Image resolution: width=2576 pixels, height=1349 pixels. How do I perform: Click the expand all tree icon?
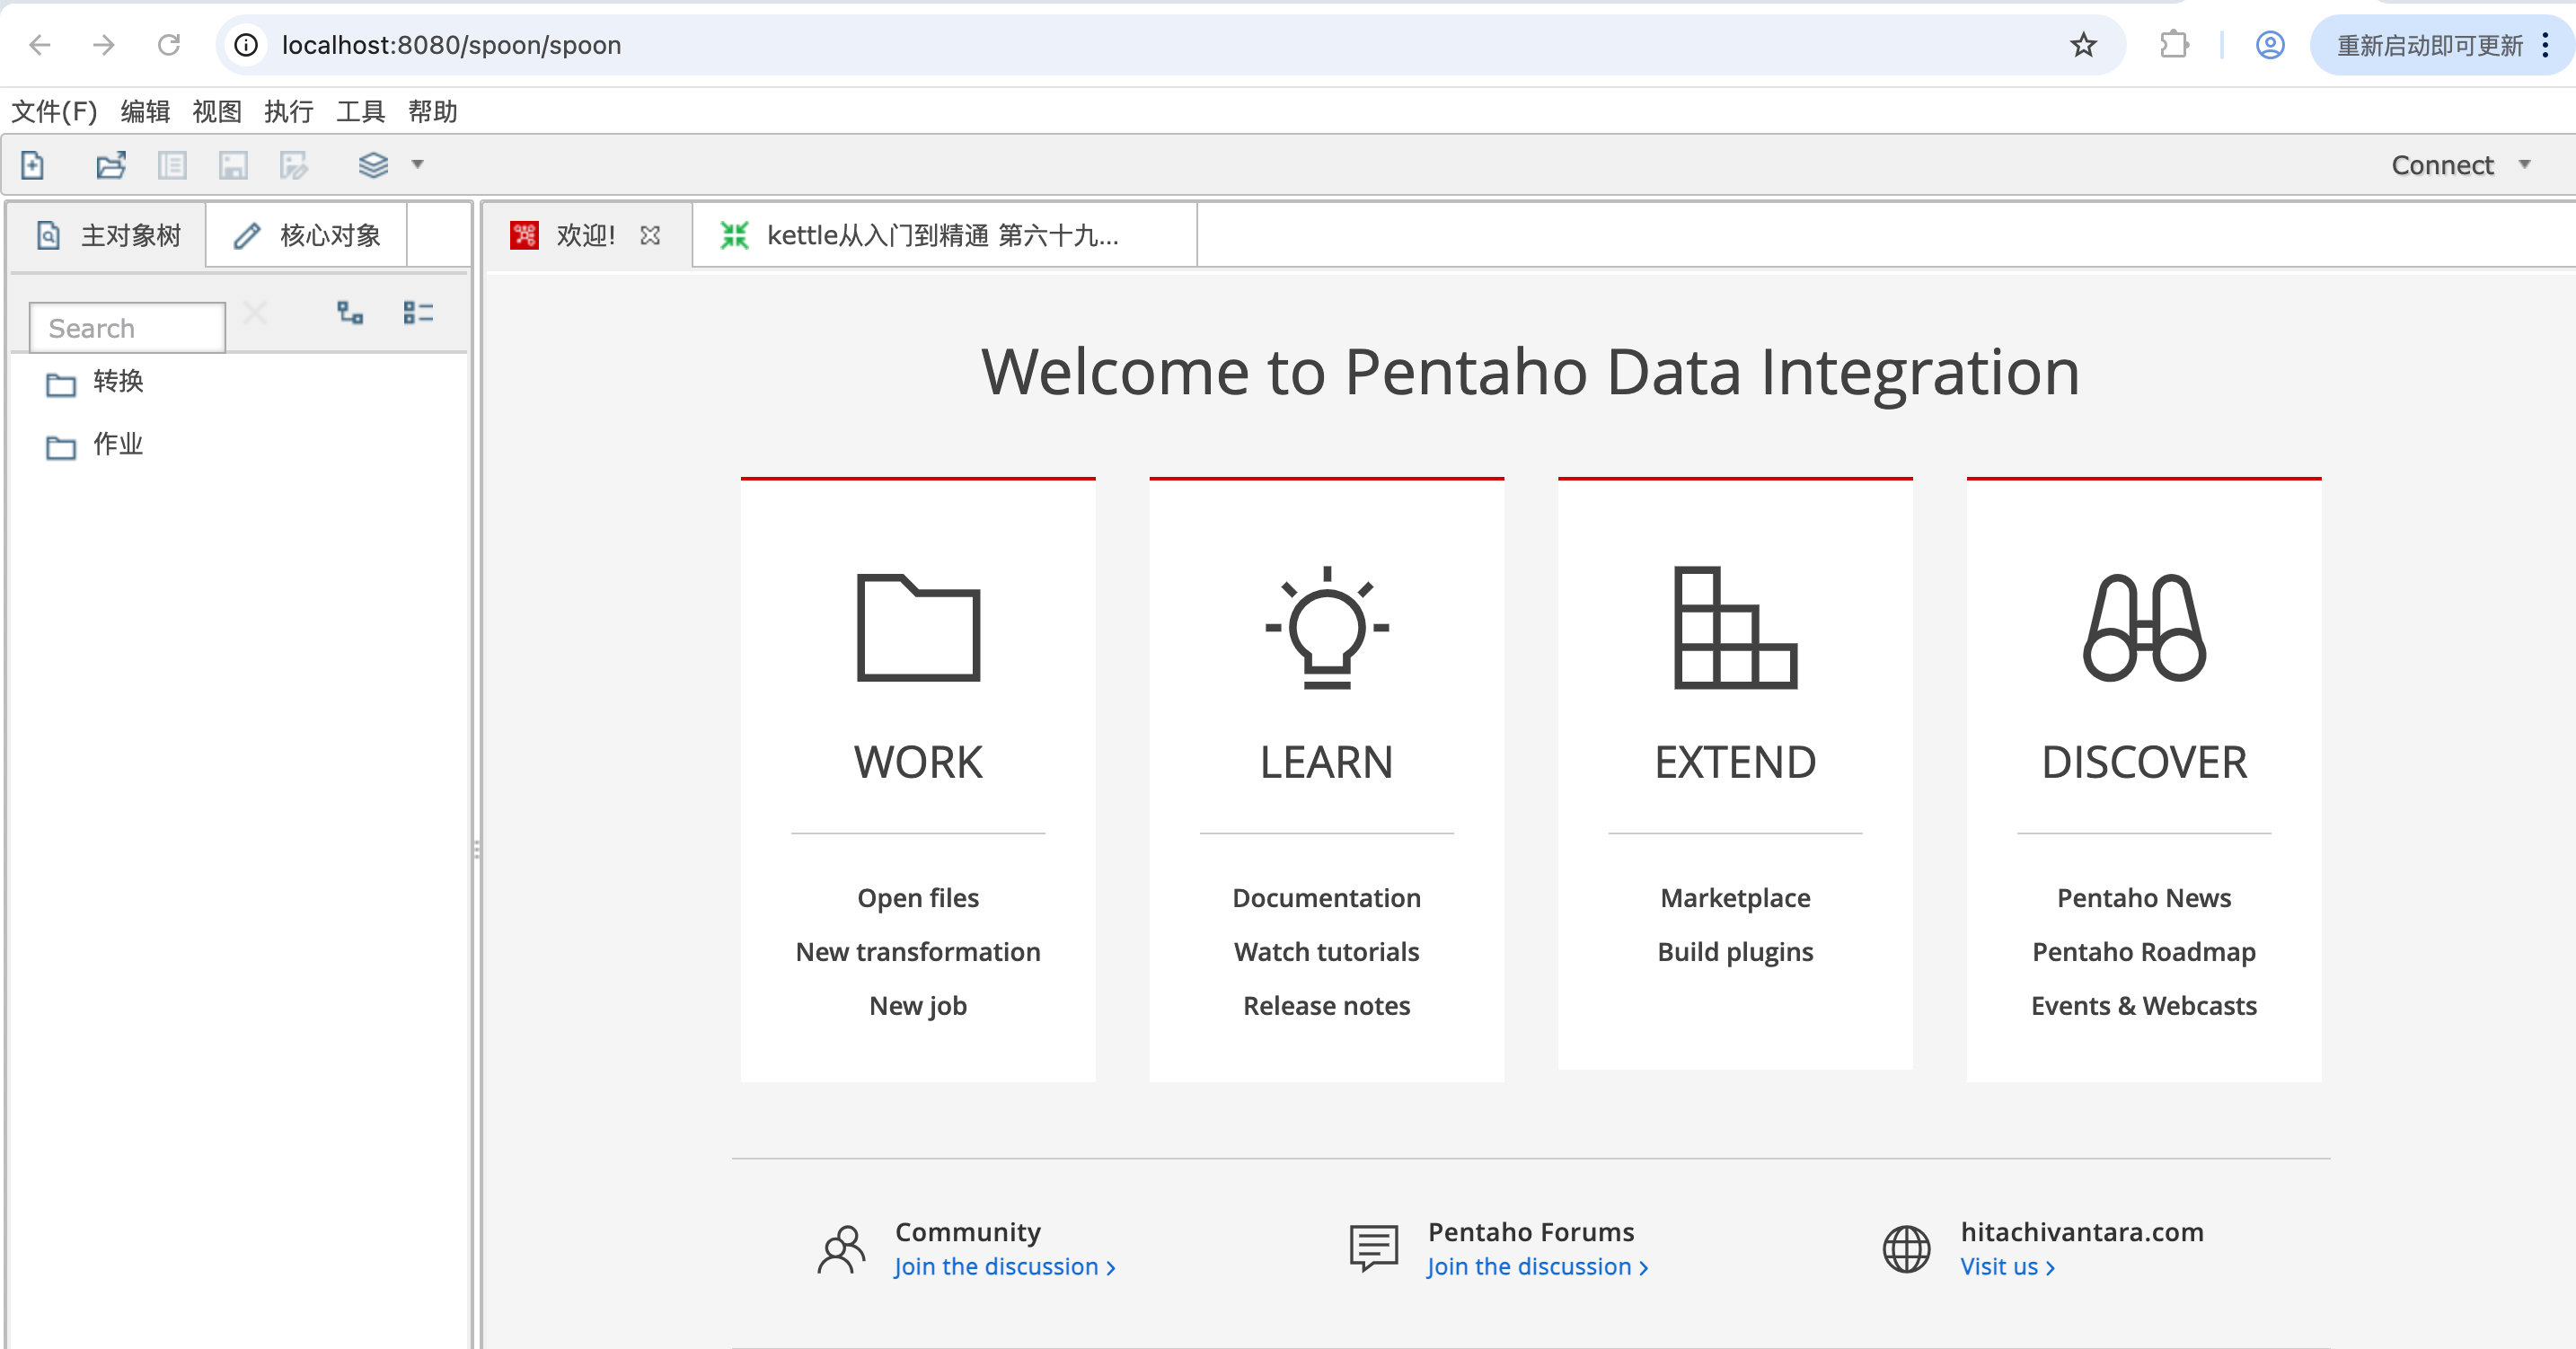point(350,313)
